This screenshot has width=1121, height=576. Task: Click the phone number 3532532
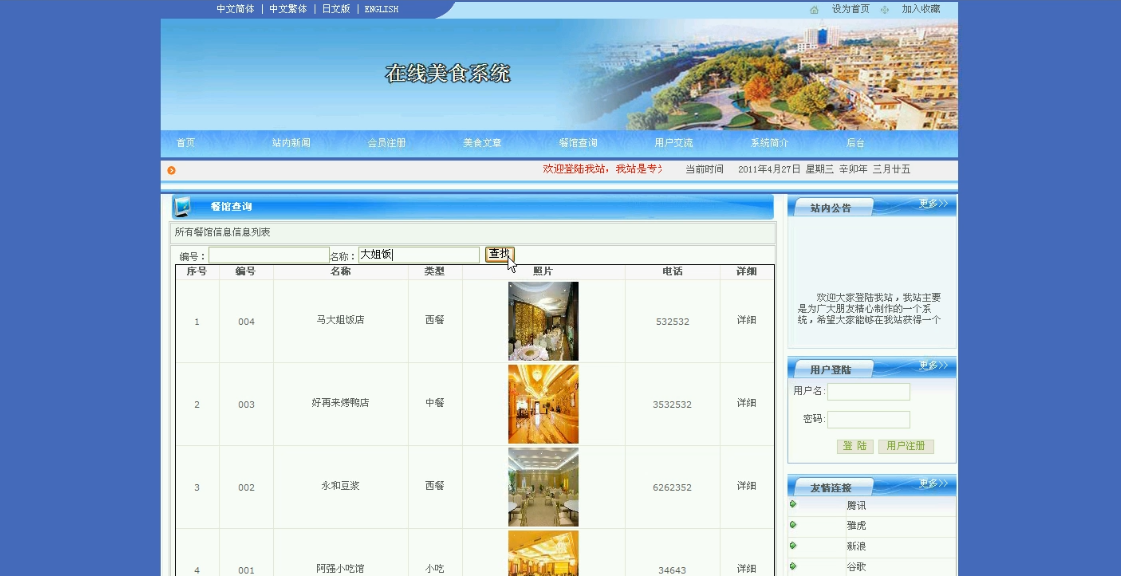point(672,404)
